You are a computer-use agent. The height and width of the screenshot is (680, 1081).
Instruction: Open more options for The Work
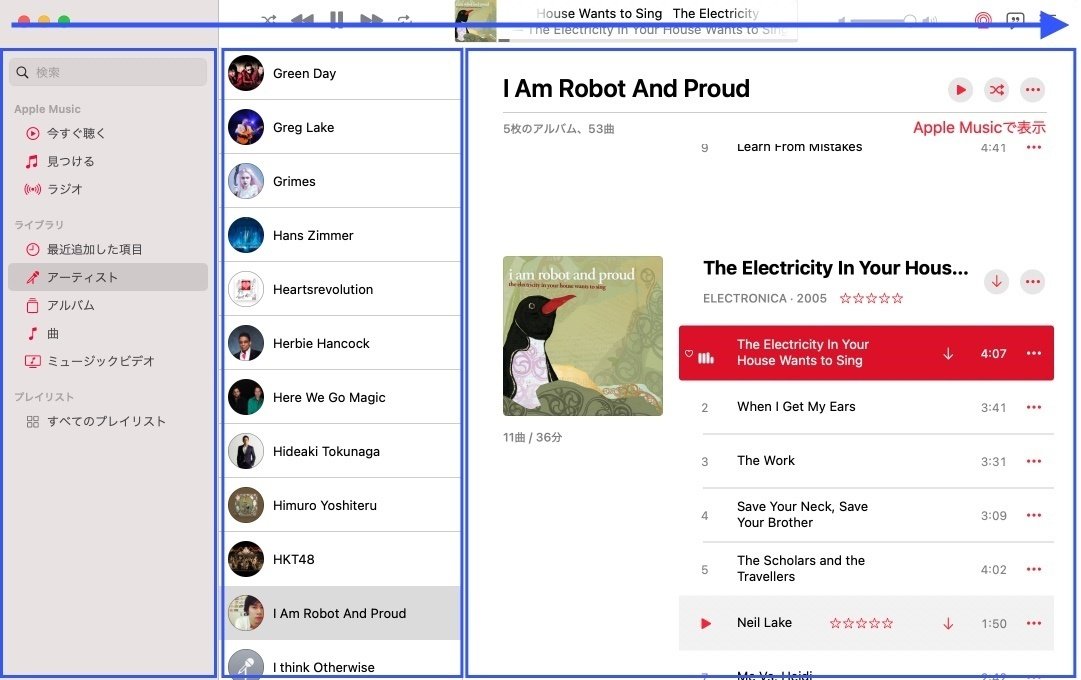[1033, 461]
